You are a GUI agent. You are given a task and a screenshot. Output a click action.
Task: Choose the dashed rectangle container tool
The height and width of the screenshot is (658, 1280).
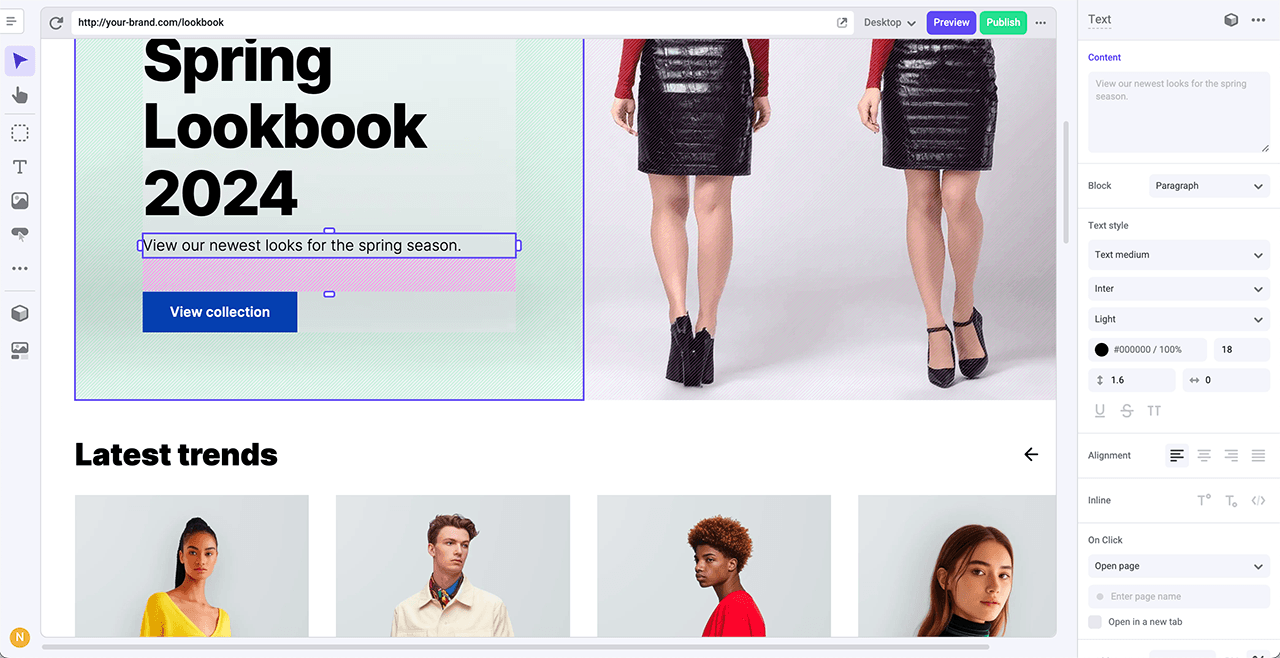[x=20, y=133]
